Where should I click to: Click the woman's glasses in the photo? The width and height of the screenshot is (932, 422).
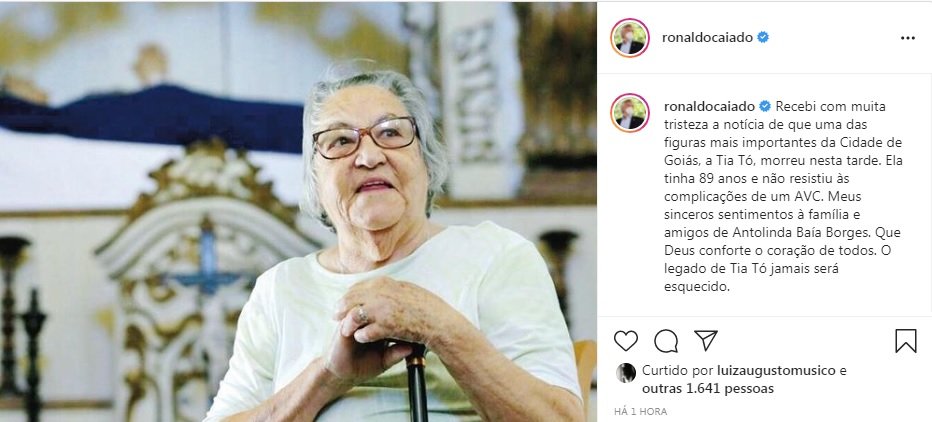[366, 137]
